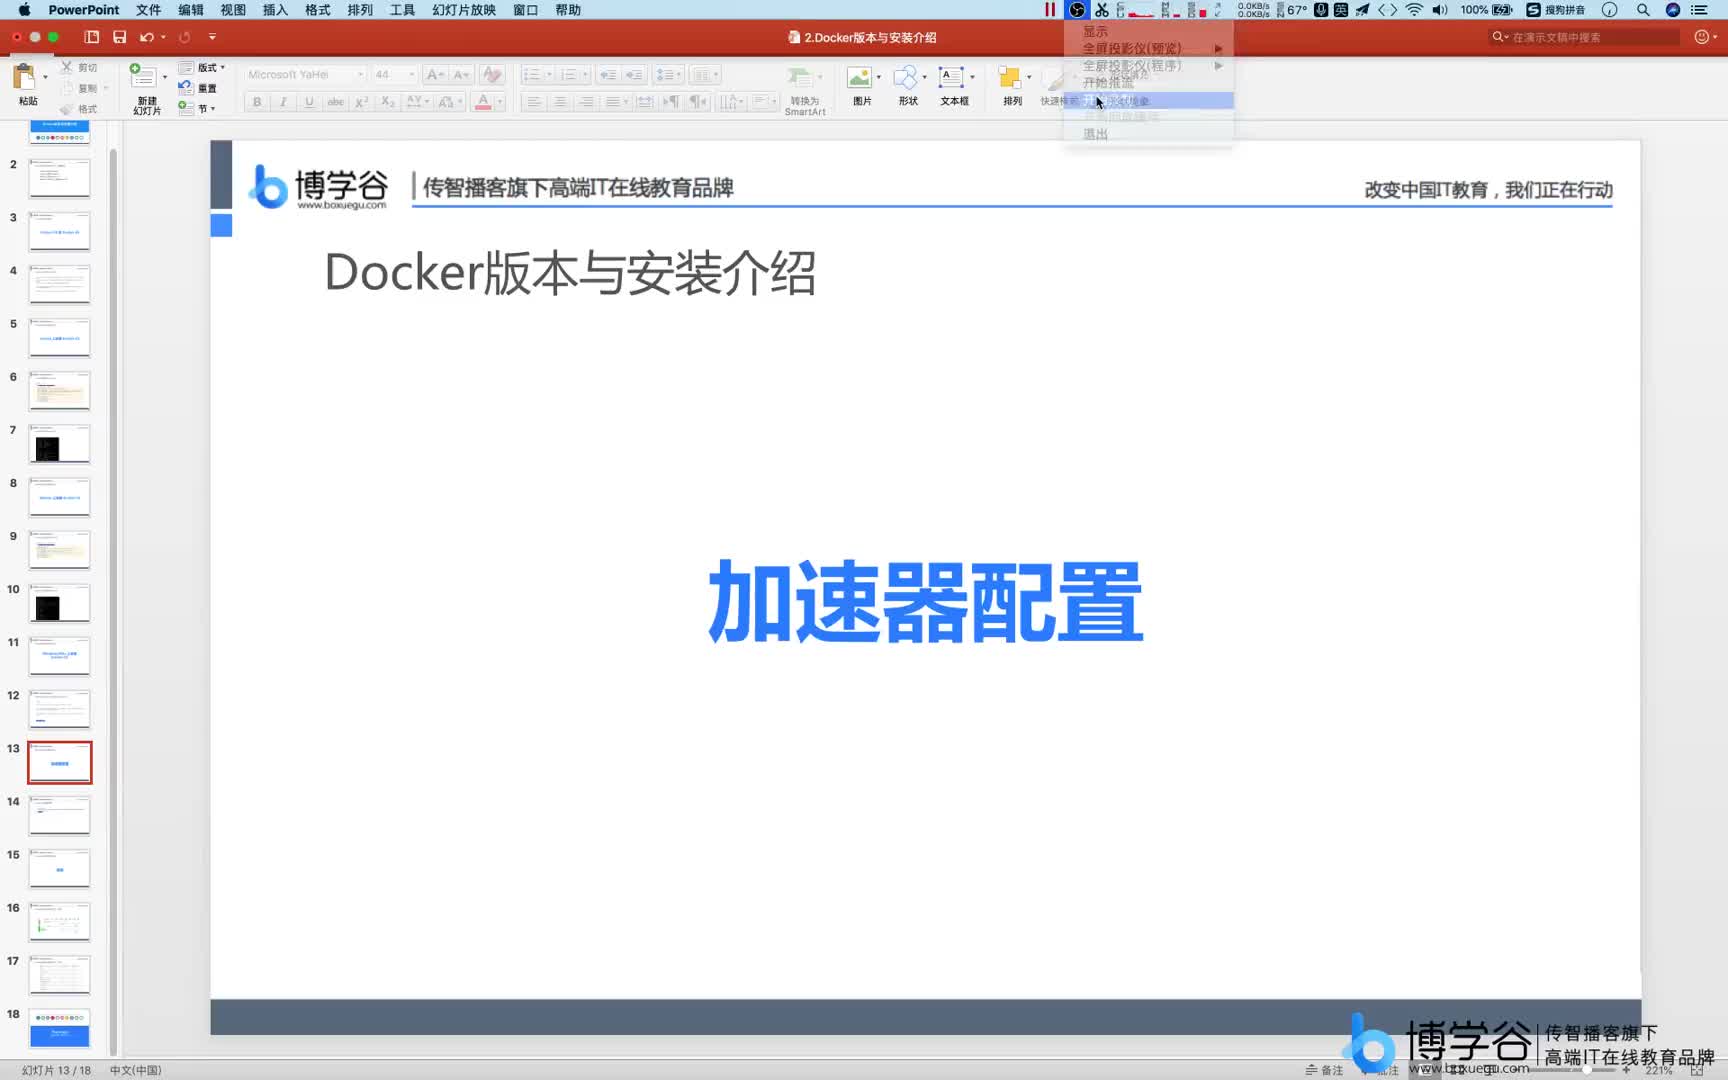Toggle italic formatting
This screenshot has height=1080, width=1728.
coord(283,102)
